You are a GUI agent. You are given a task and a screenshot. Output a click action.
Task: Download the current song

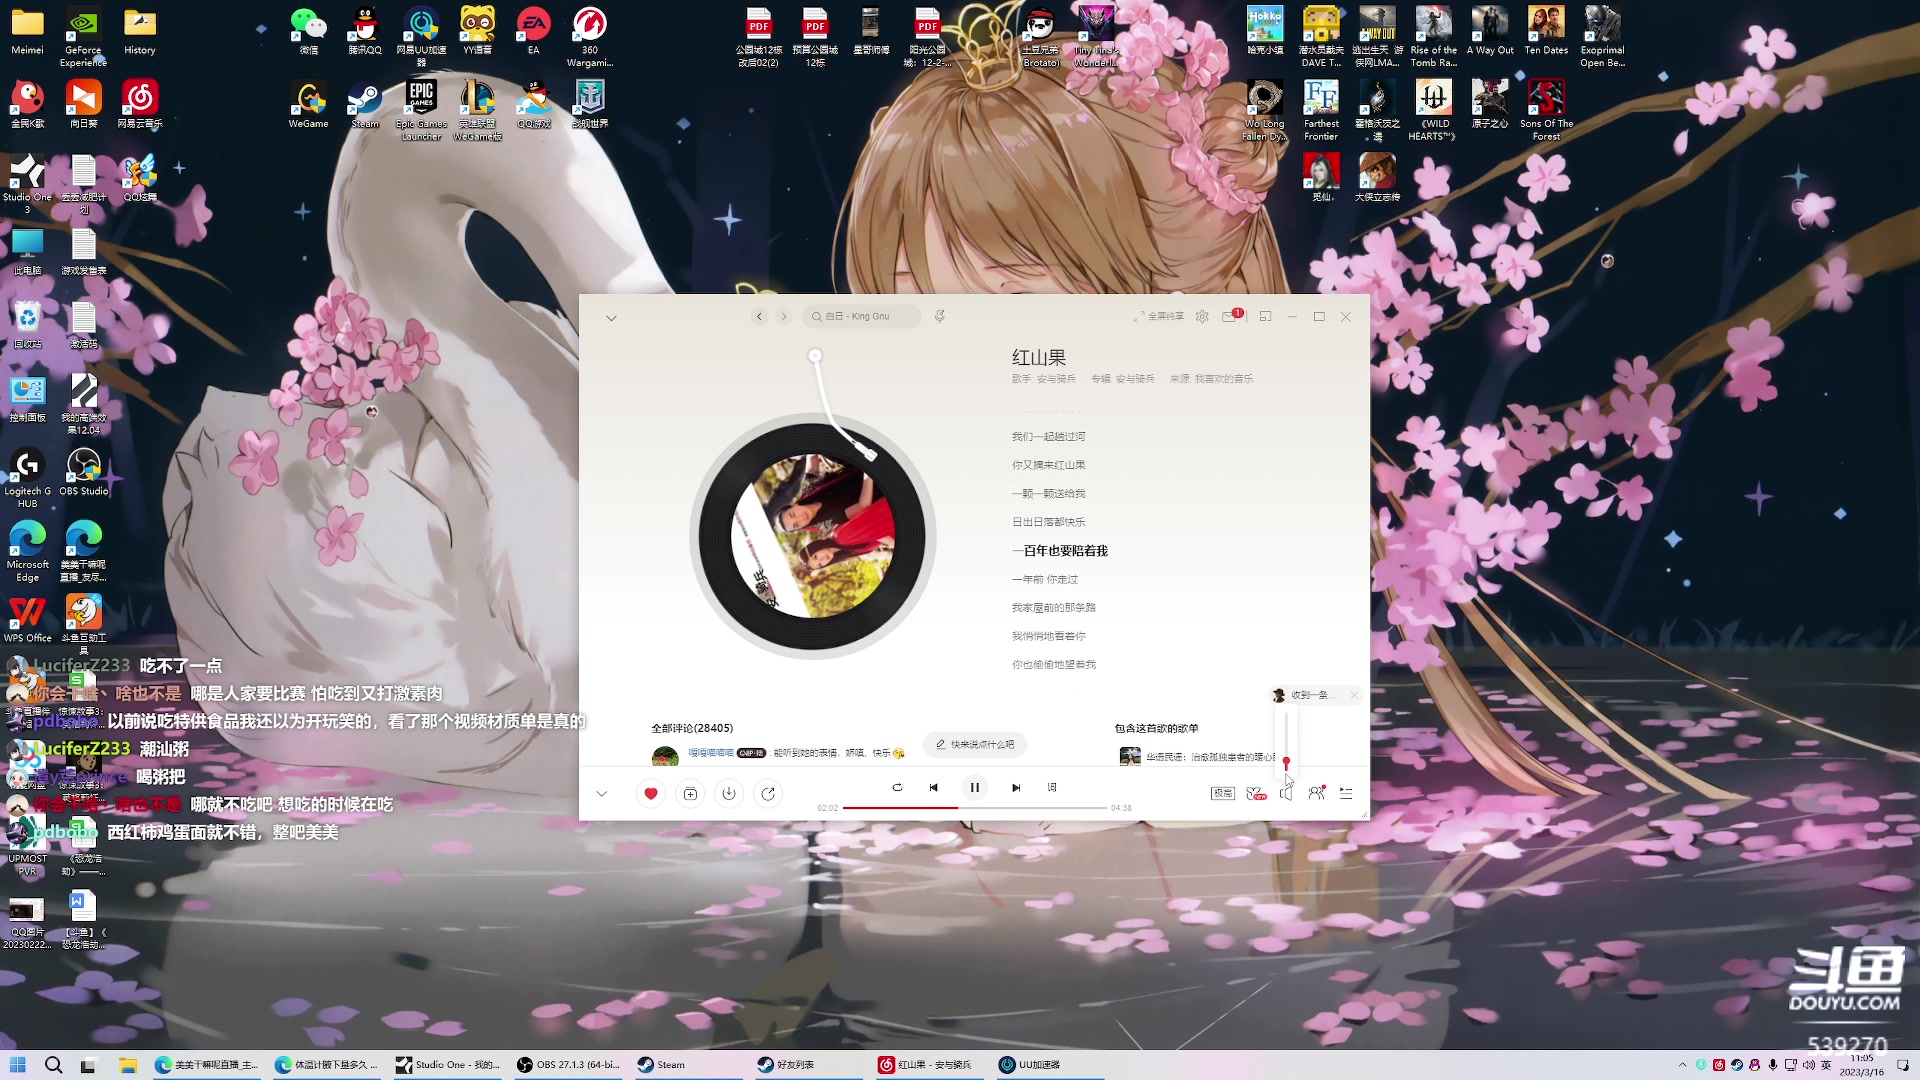tap(729, 793)
